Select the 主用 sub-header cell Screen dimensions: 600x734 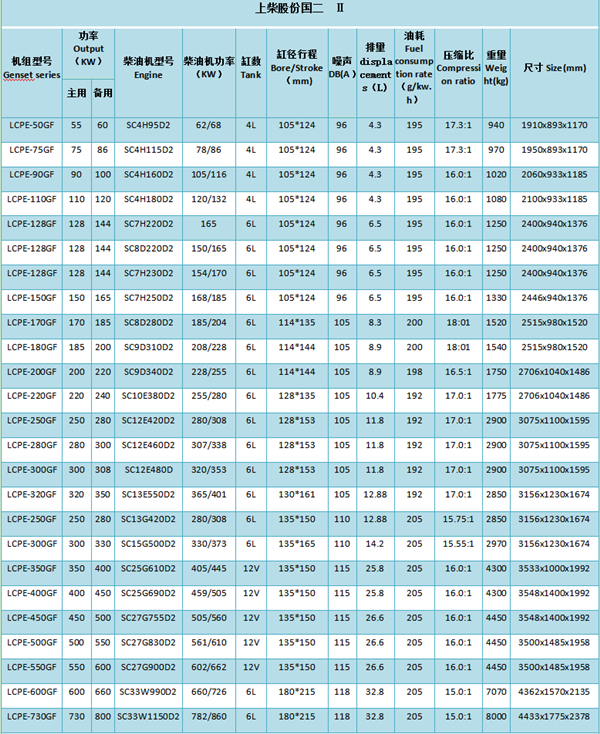point(77,94)
